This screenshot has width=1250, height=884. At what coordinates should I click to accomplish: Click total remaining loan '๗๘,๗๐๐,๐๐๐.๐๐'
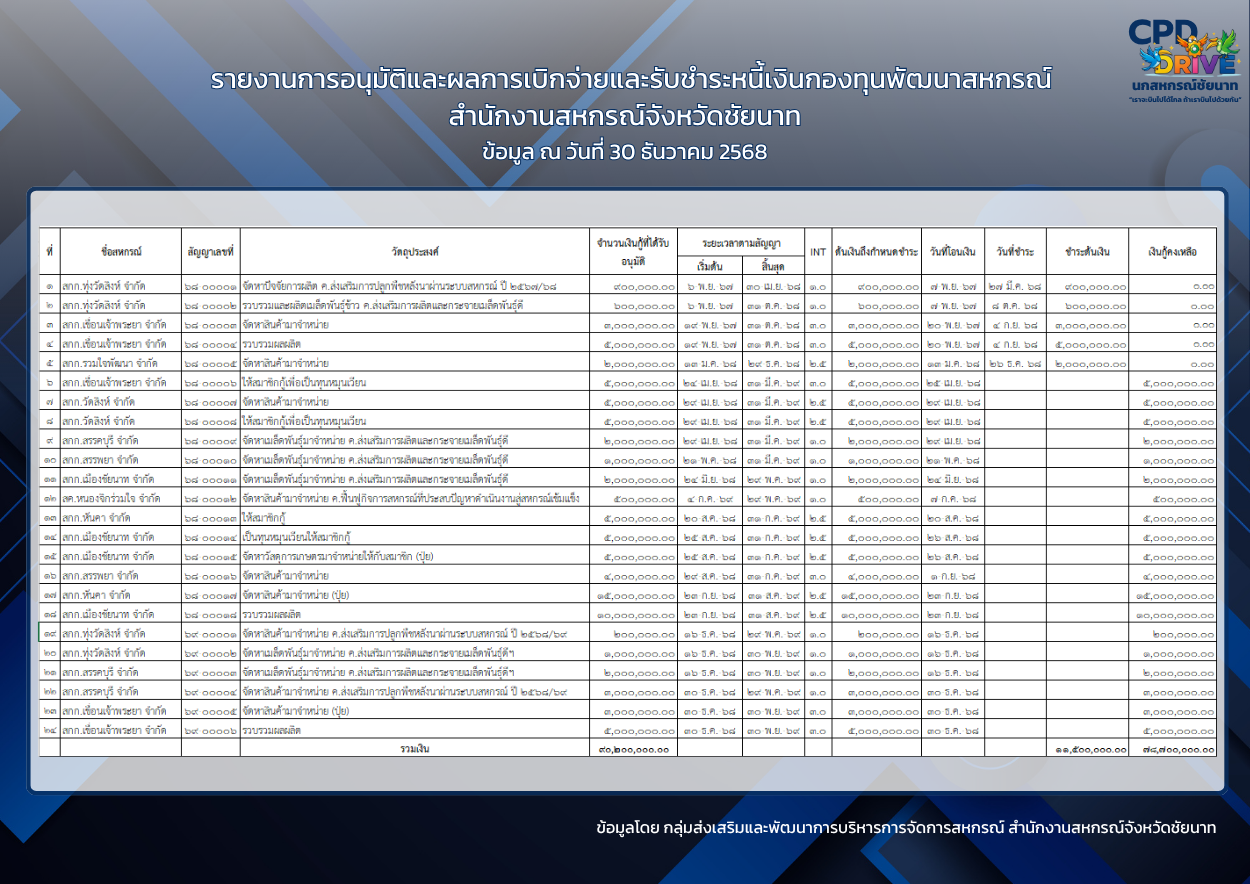(x=1178, y=749)
